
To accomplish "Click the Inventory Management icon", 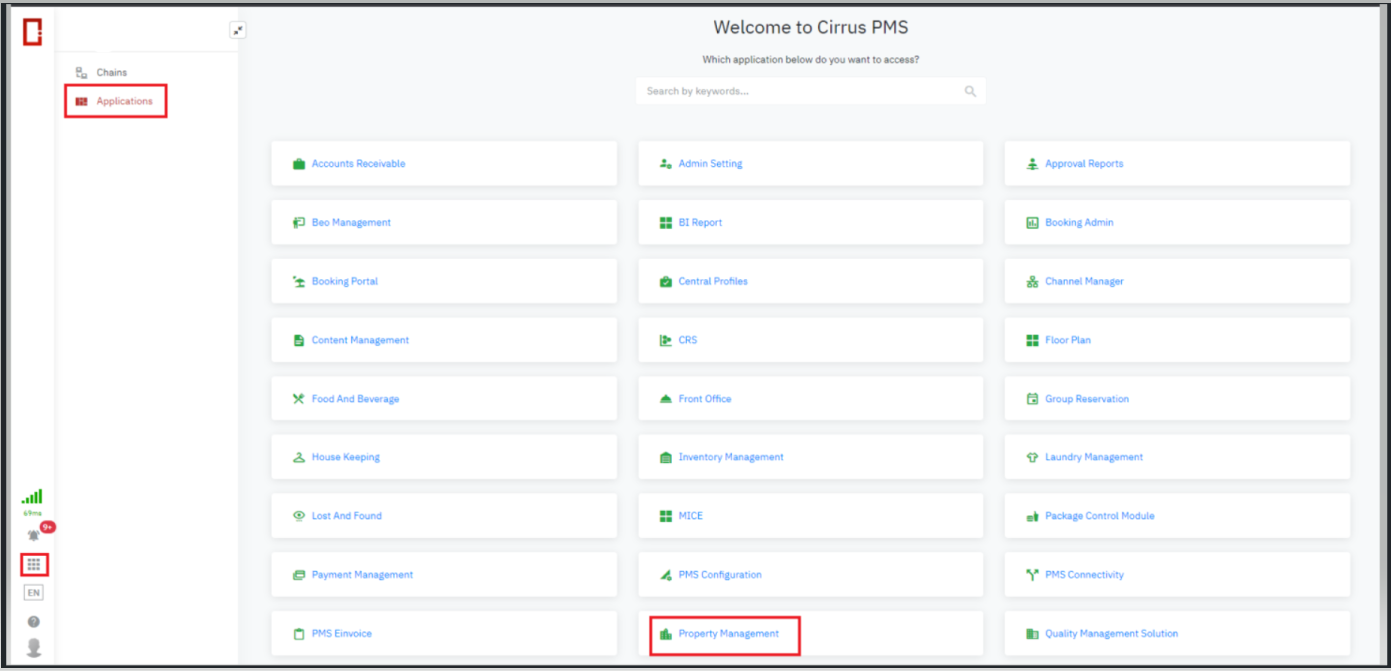I will [666, 457].
